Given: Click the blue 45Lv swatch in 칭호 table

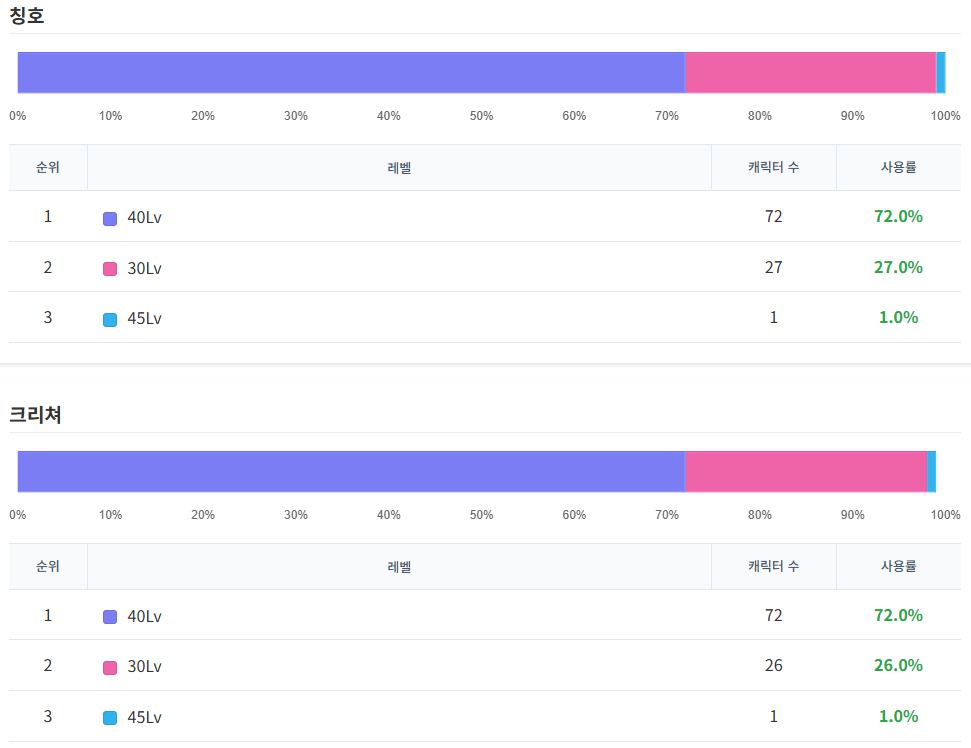Looking at the screenshot, I should coord(110,320).
